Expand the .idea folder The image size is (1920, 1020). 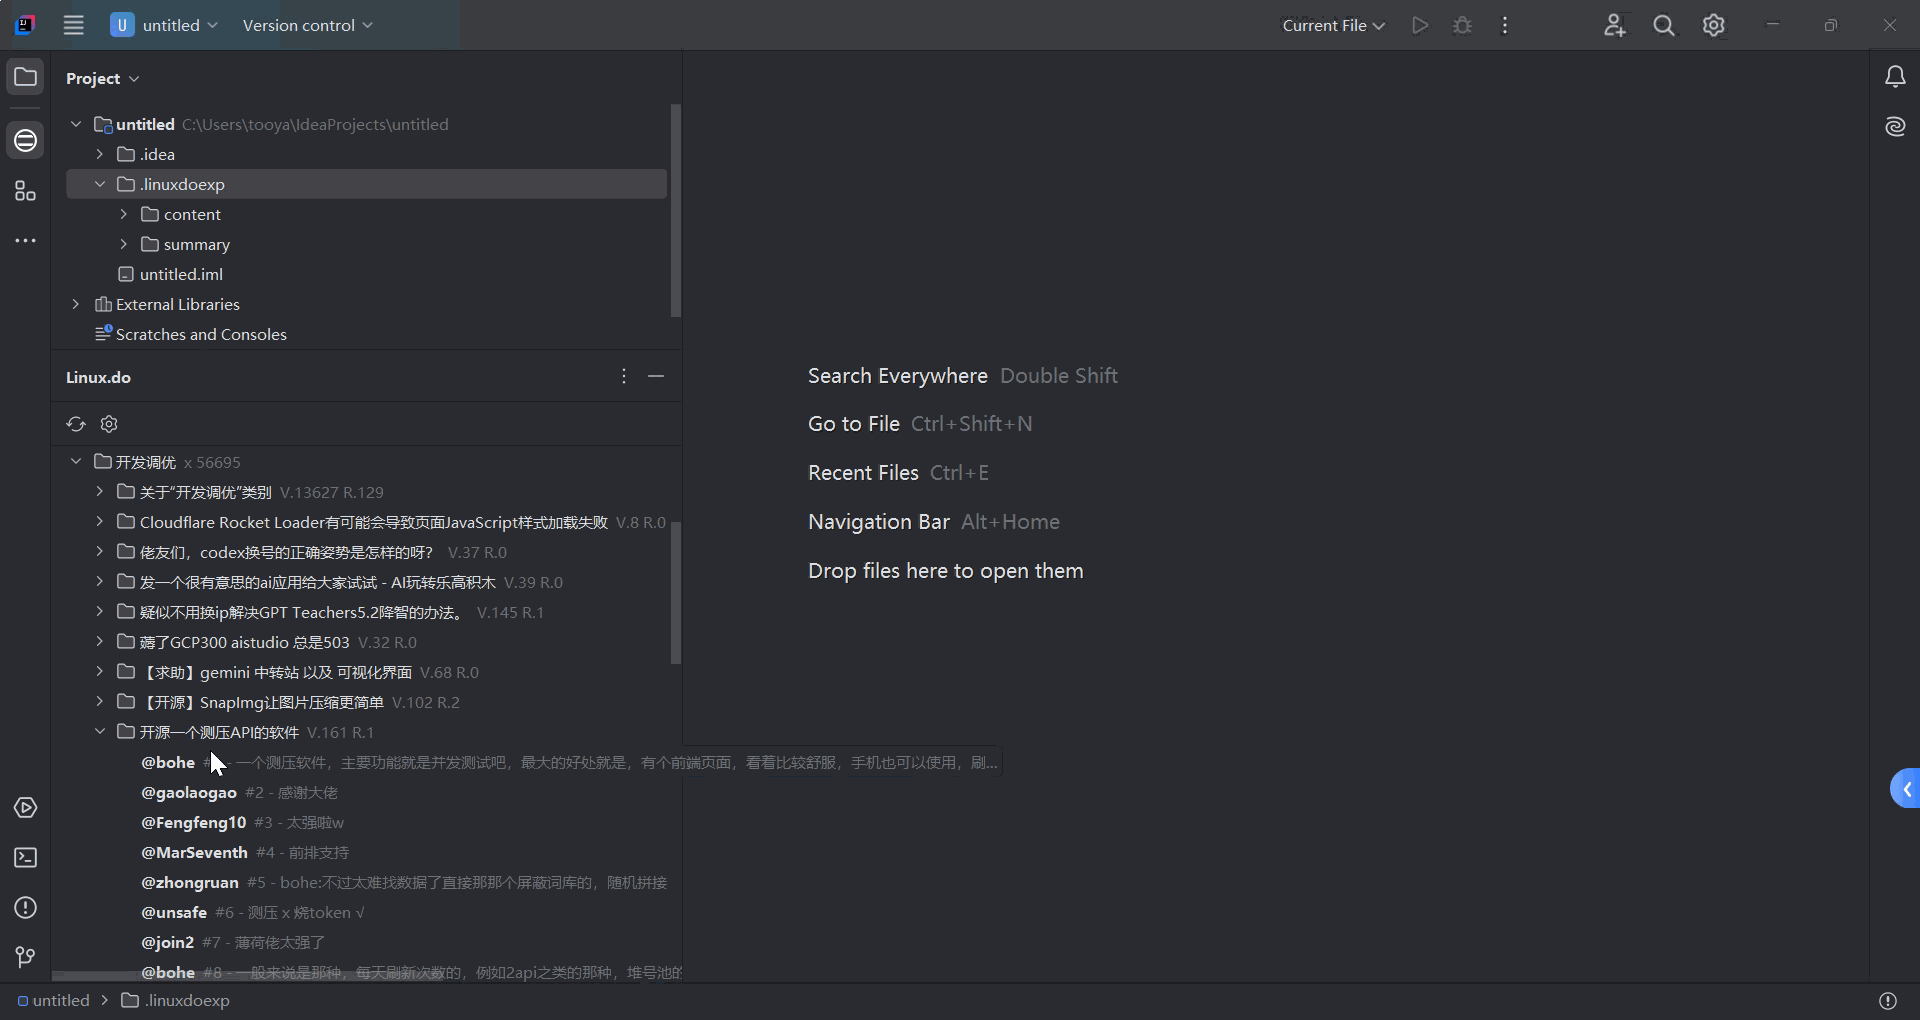[x=100, y=154]
